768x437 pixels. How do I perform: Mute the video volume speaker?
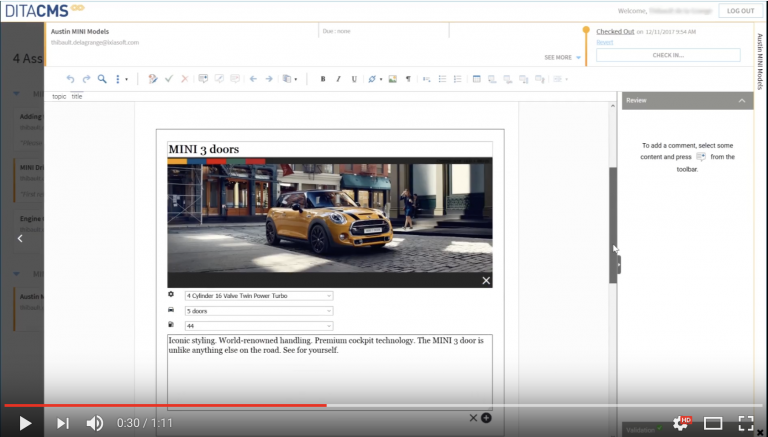[95, 423]
